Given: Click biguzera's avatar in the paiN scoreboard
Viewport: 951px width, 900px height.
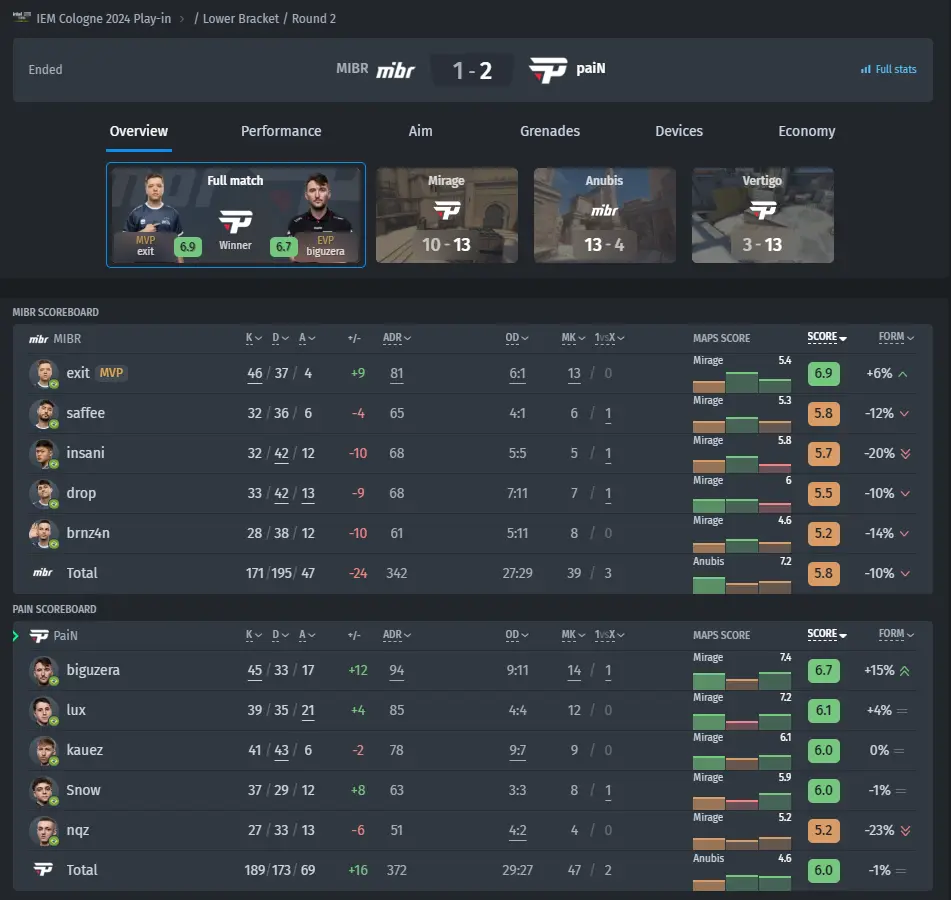Looking at the screenshot, I should tap(44, 670).
